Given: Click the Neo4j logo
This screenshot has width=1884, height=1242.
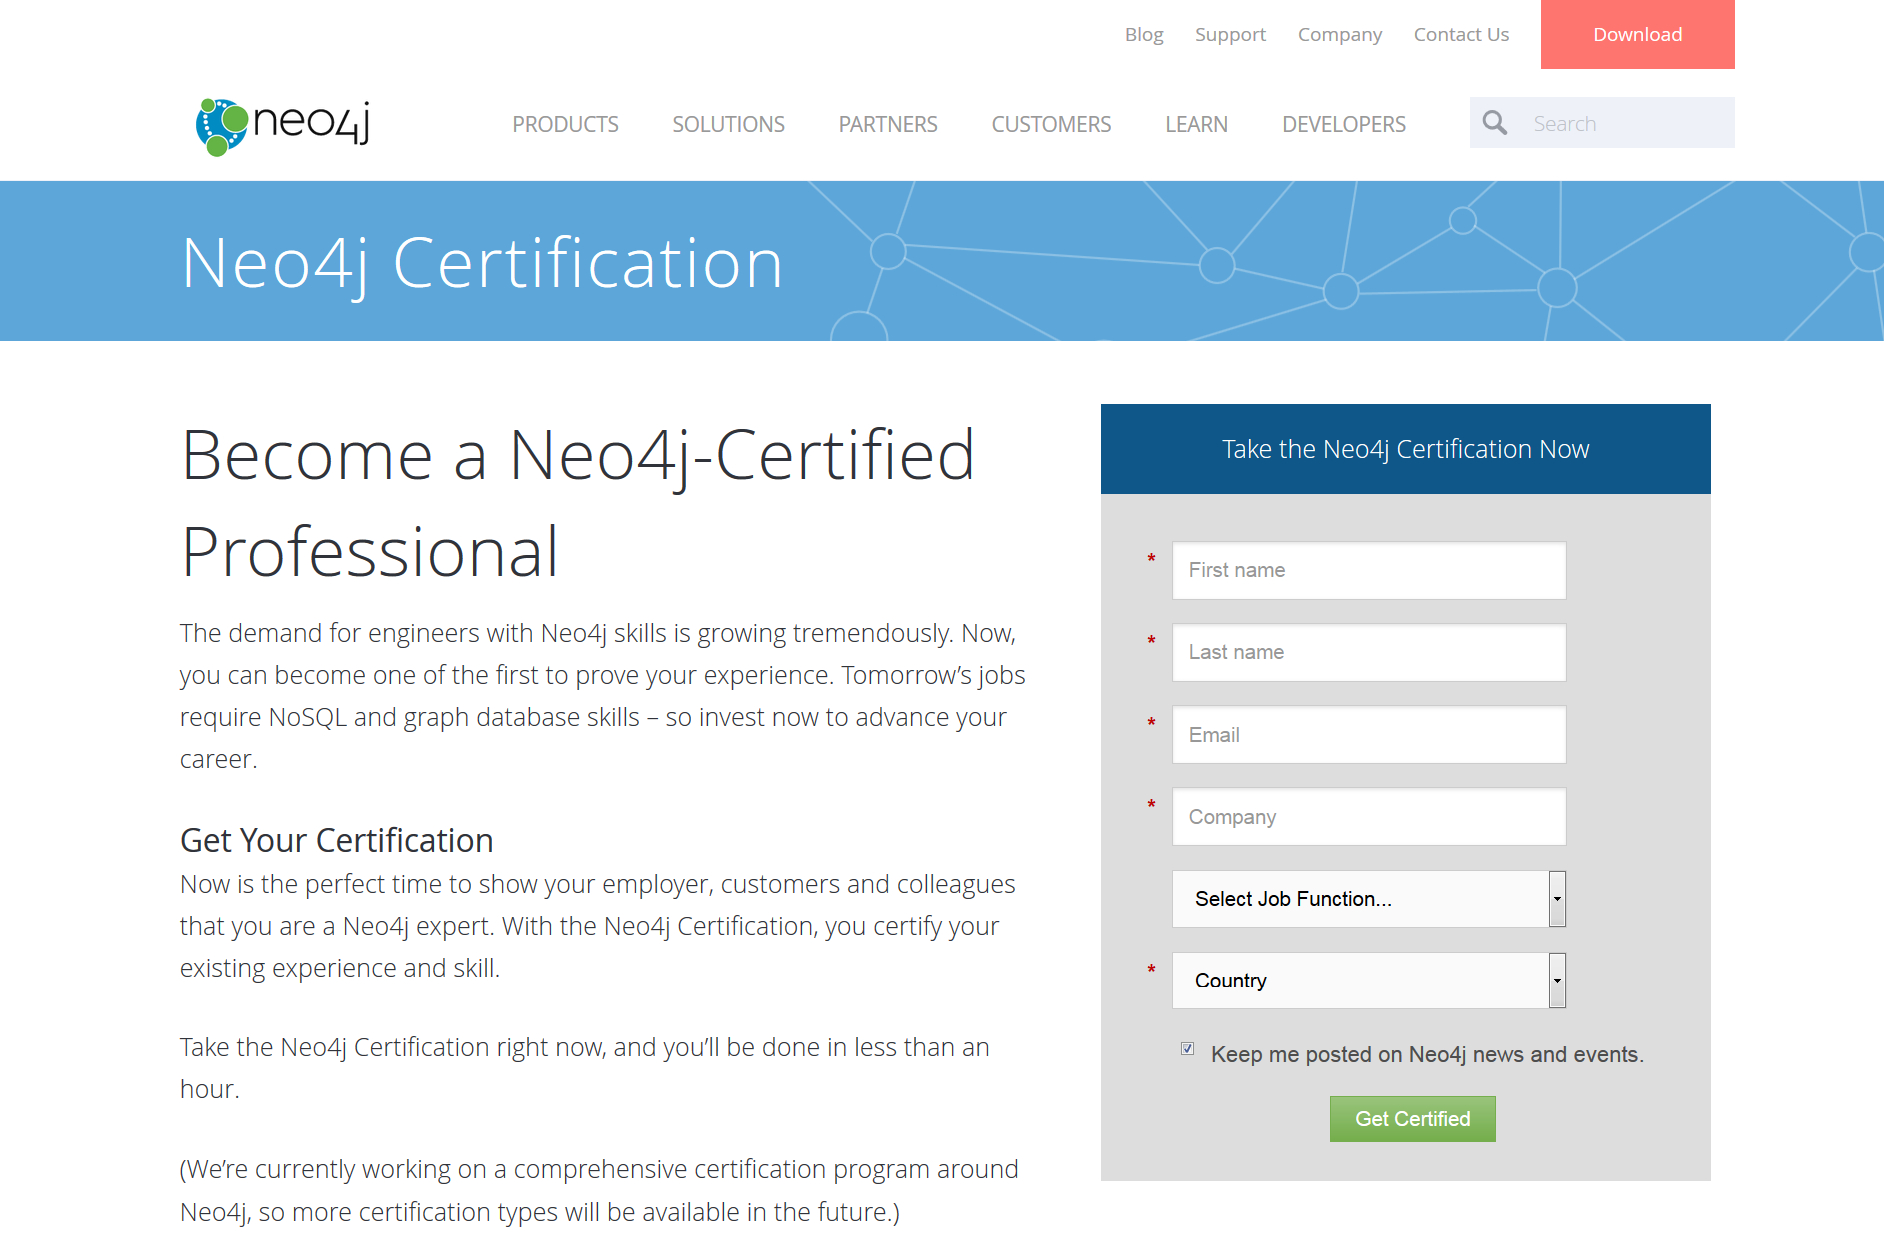Looking at the screenshot, I should [x=283, y=126].
